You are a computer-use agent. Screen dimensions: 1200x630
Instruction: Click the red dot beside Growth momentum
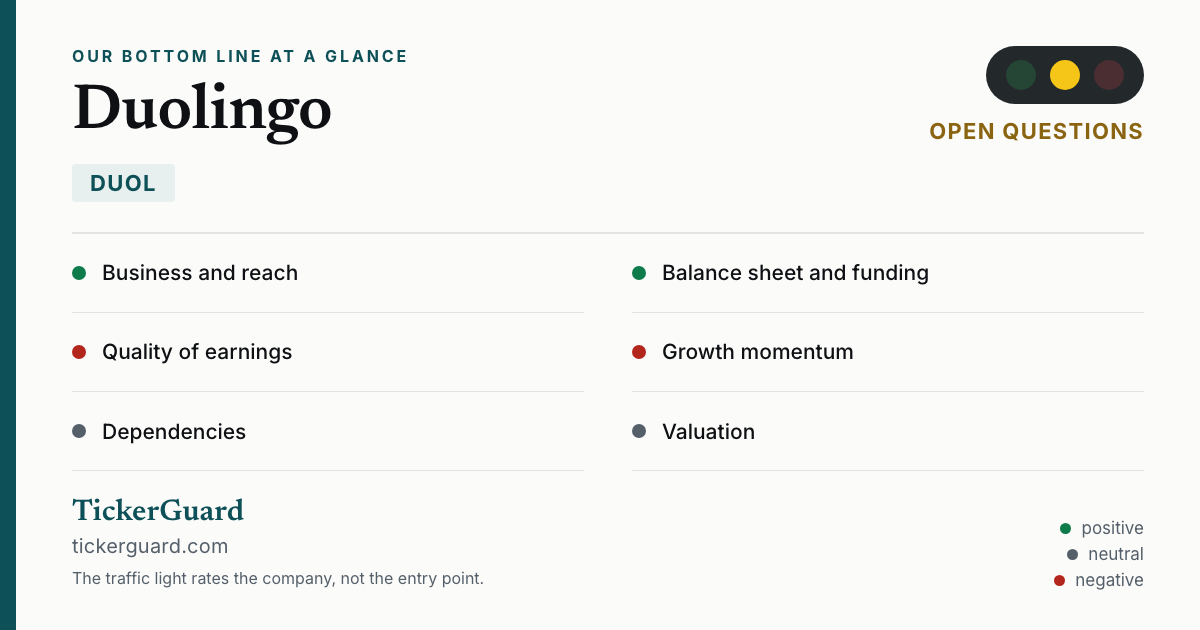coord(639,352)
